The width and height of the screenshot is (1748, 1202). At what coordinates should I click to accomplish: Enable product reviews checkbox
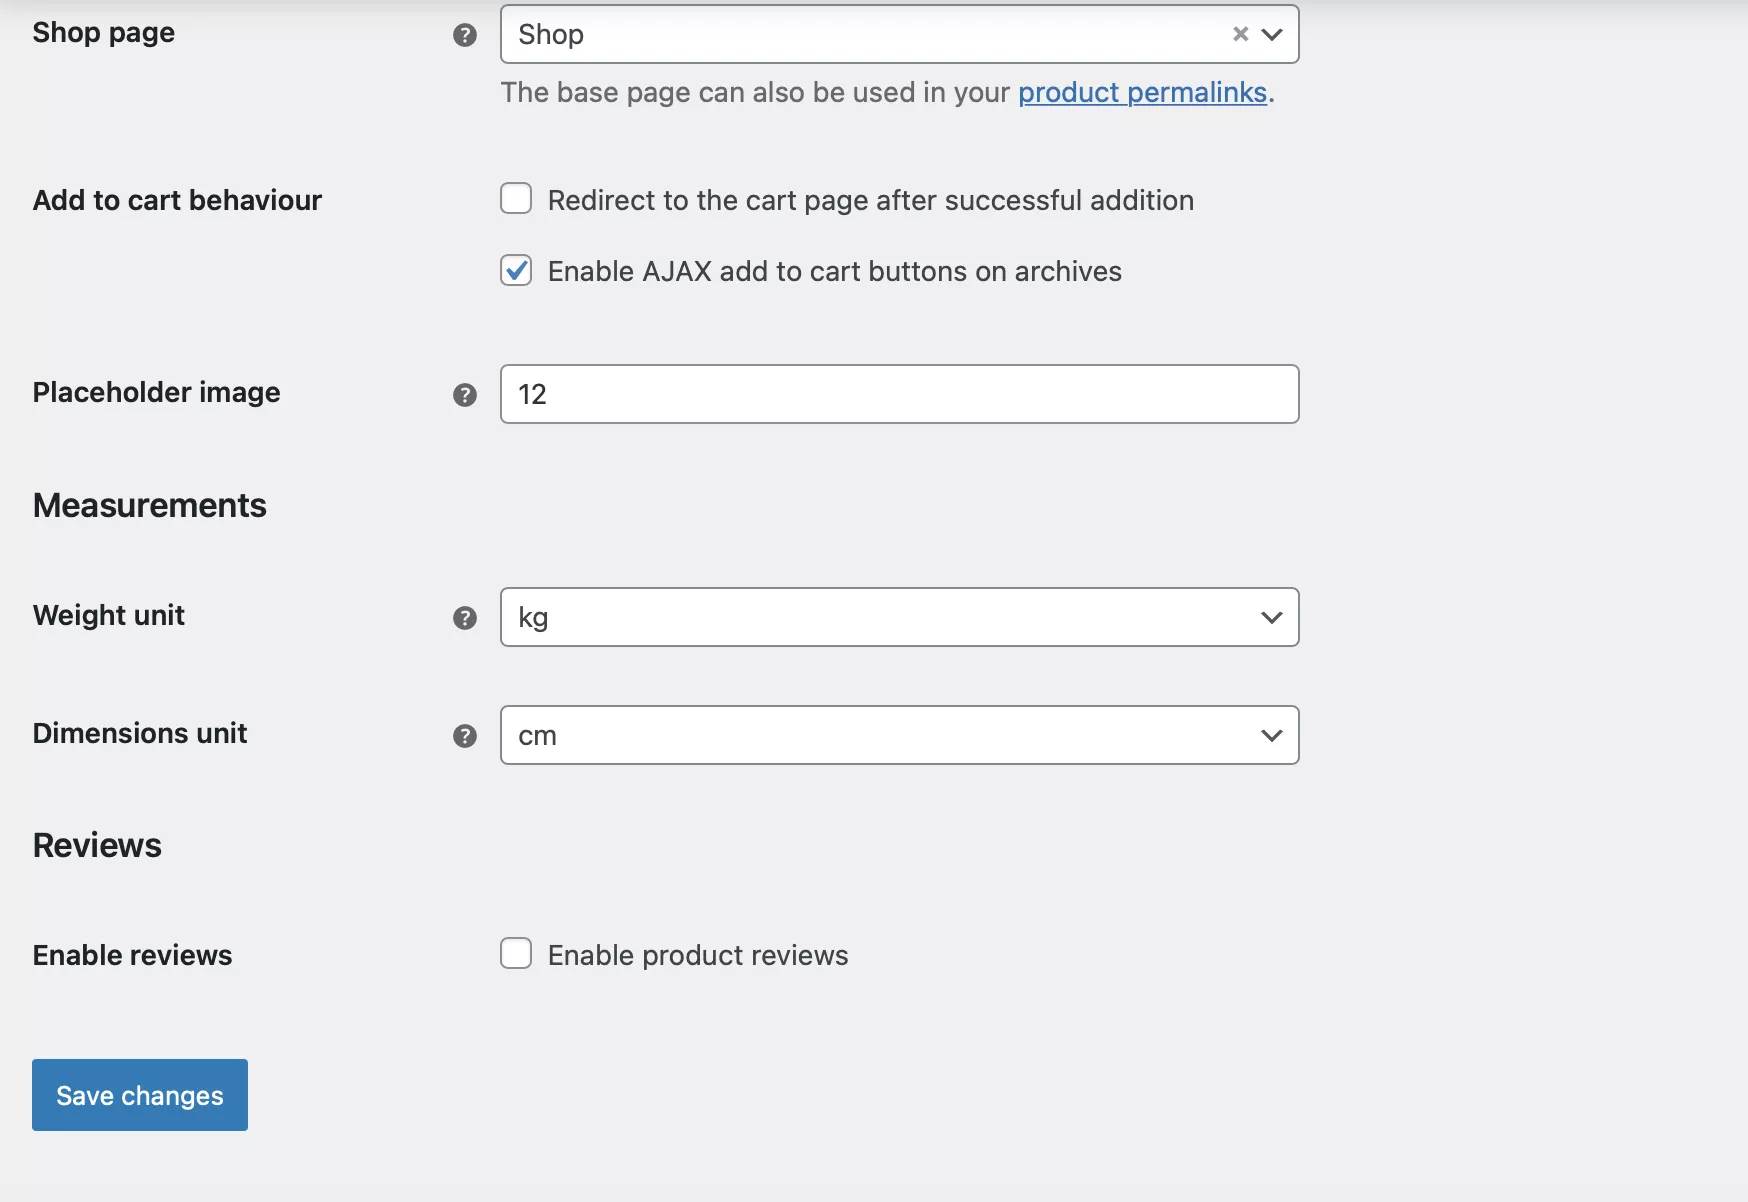516,954
